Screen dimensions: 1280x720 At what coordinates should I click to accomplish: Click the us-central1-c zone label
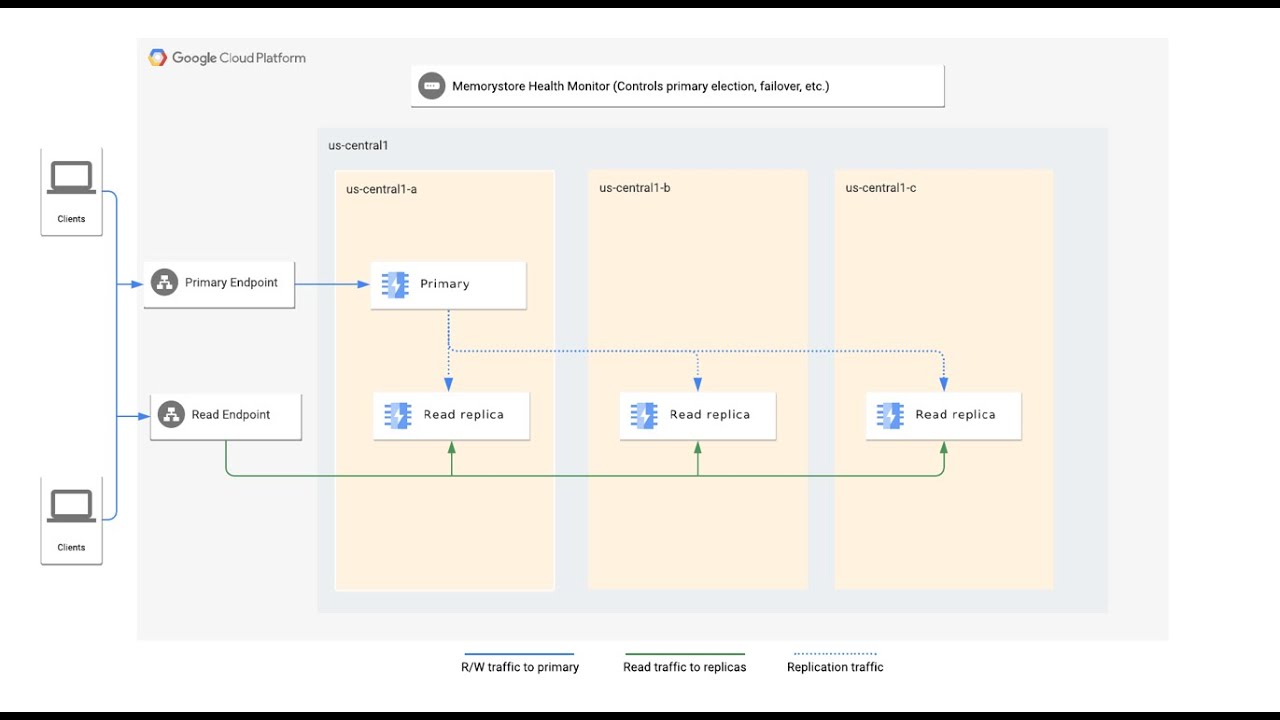click(881, 188)
